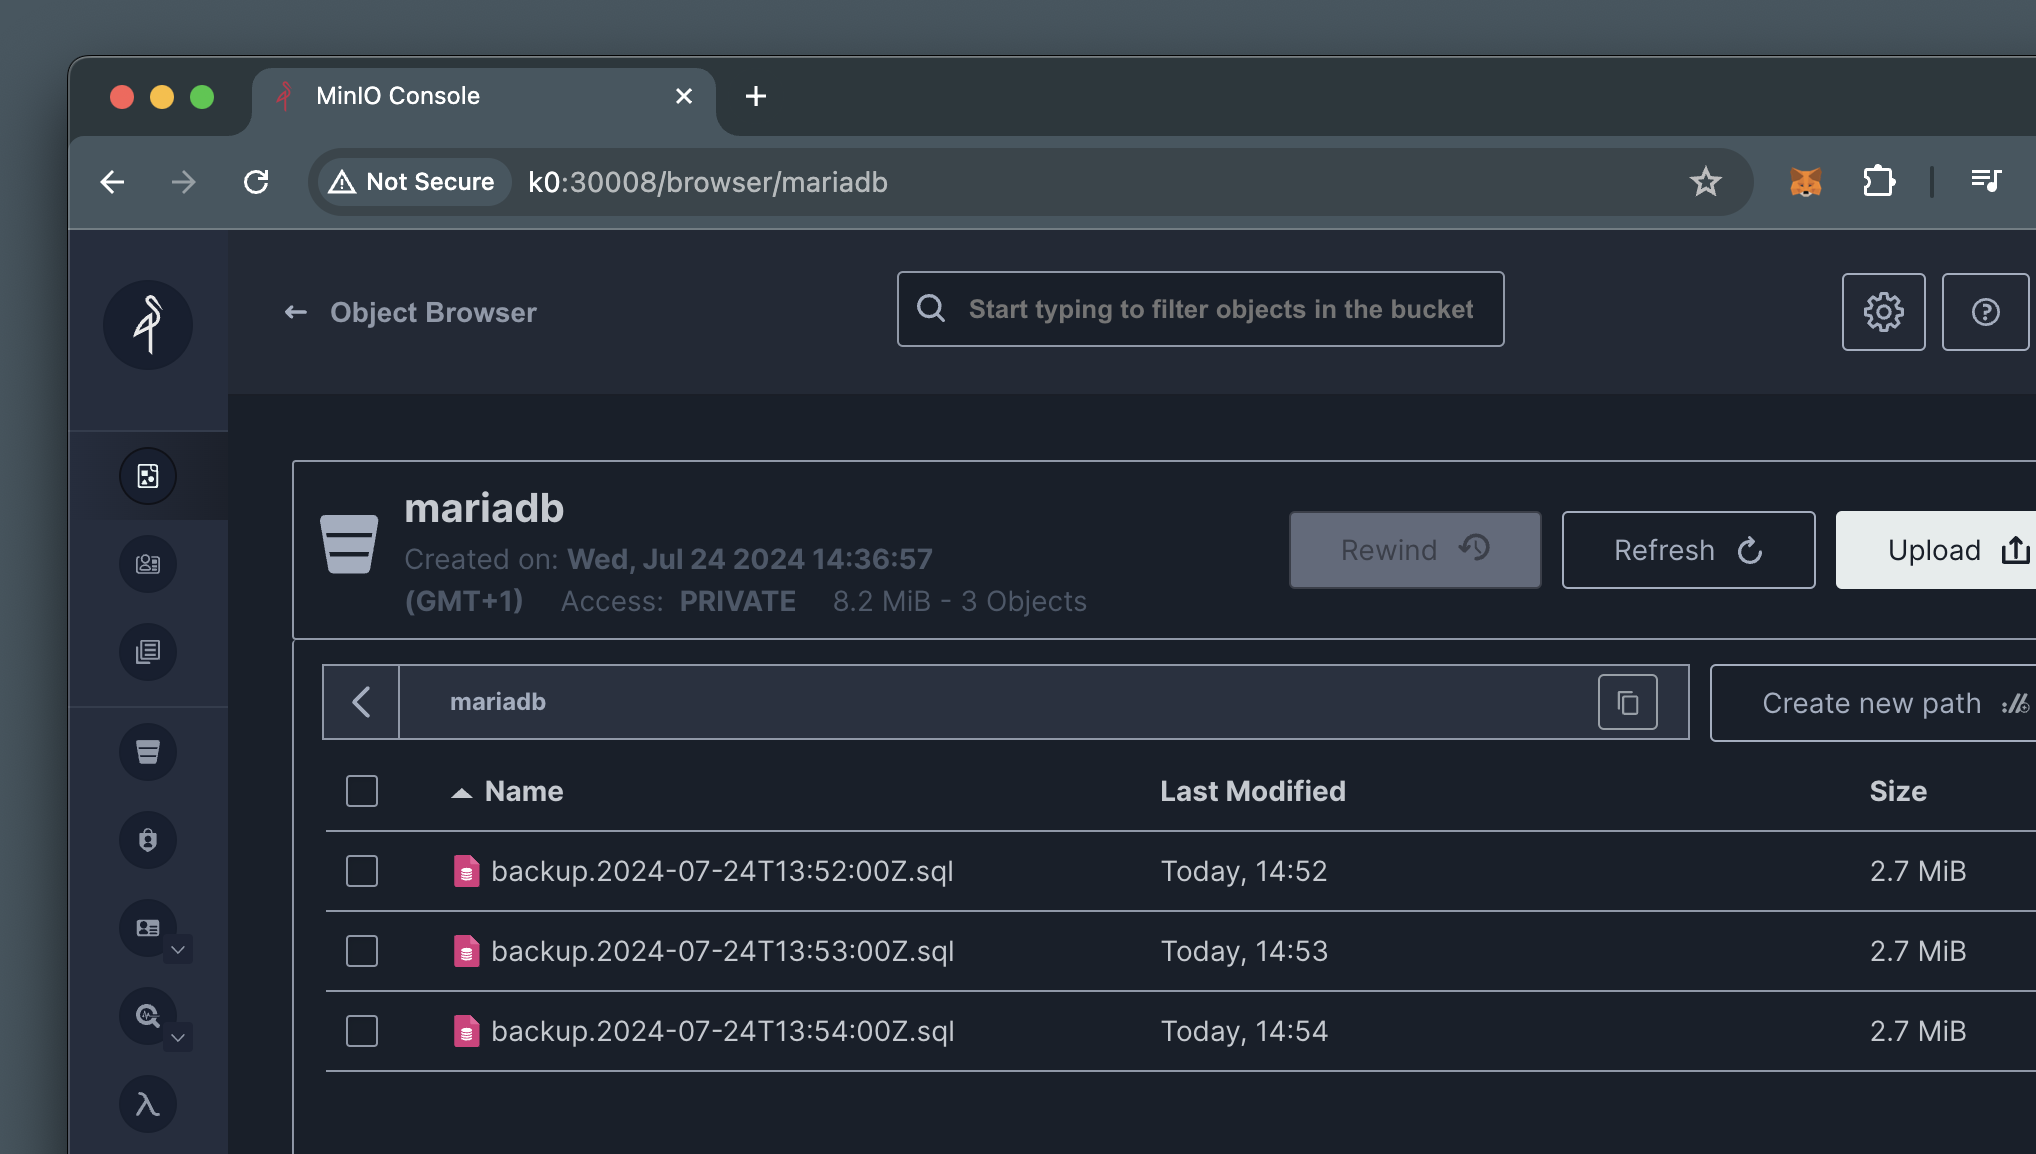Sort objects by Name column

(508, 791)
